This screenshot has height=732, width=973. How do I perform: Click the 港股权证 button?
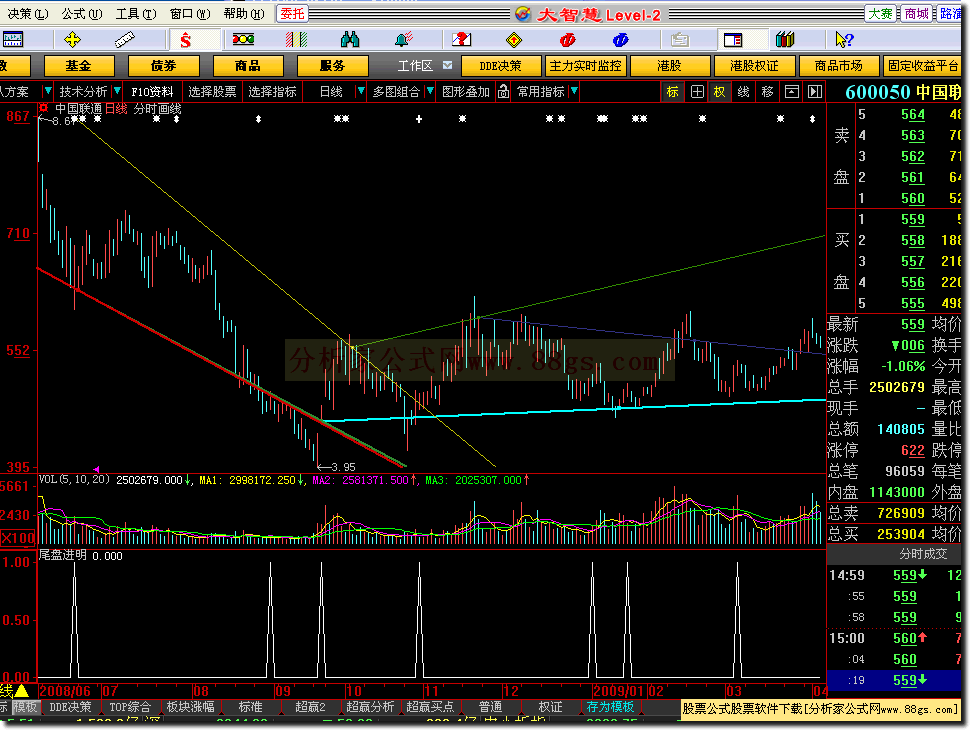(x=754, y=66)
